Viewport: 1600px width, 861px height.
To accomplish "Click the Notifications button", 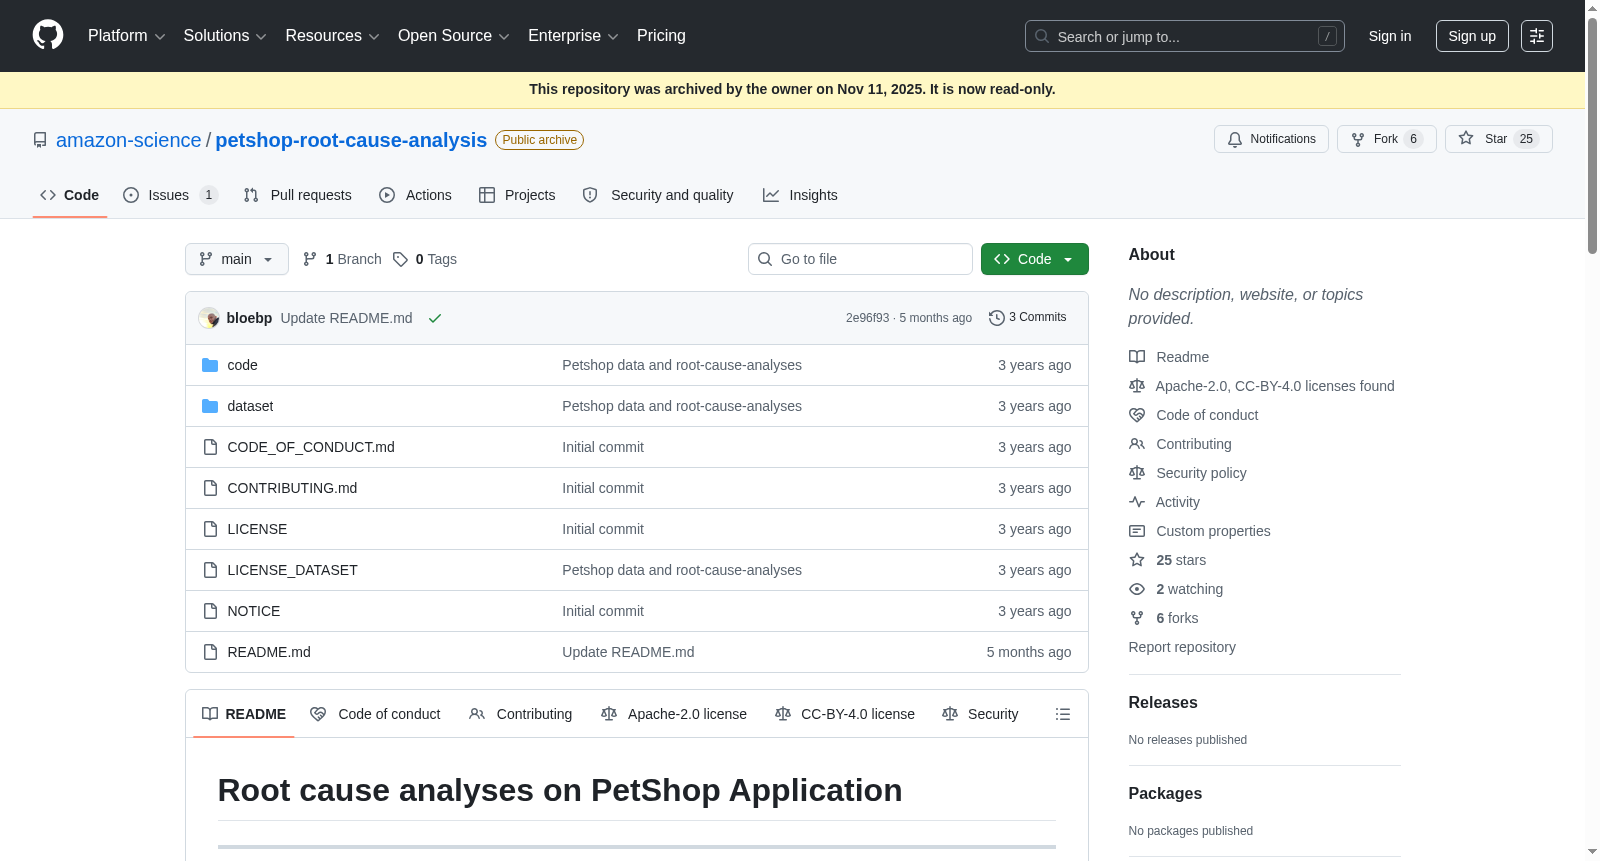I will point(1271,139).
